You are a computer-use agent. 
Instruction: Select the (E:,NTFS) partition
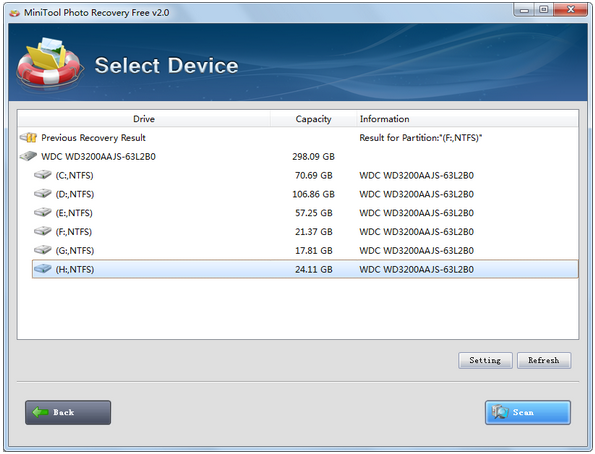point(305,213)
